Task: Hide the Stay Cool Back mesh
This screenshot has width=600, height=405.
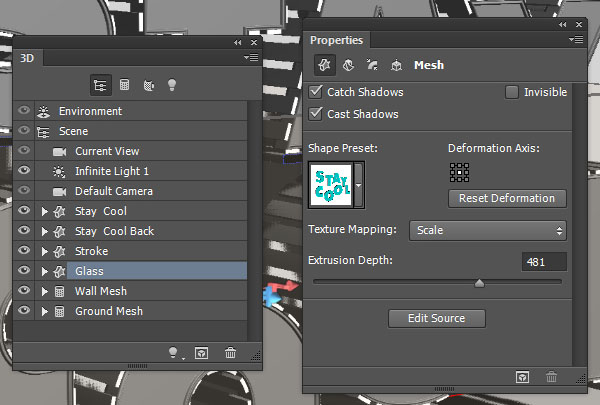Action: pos(24,230)
